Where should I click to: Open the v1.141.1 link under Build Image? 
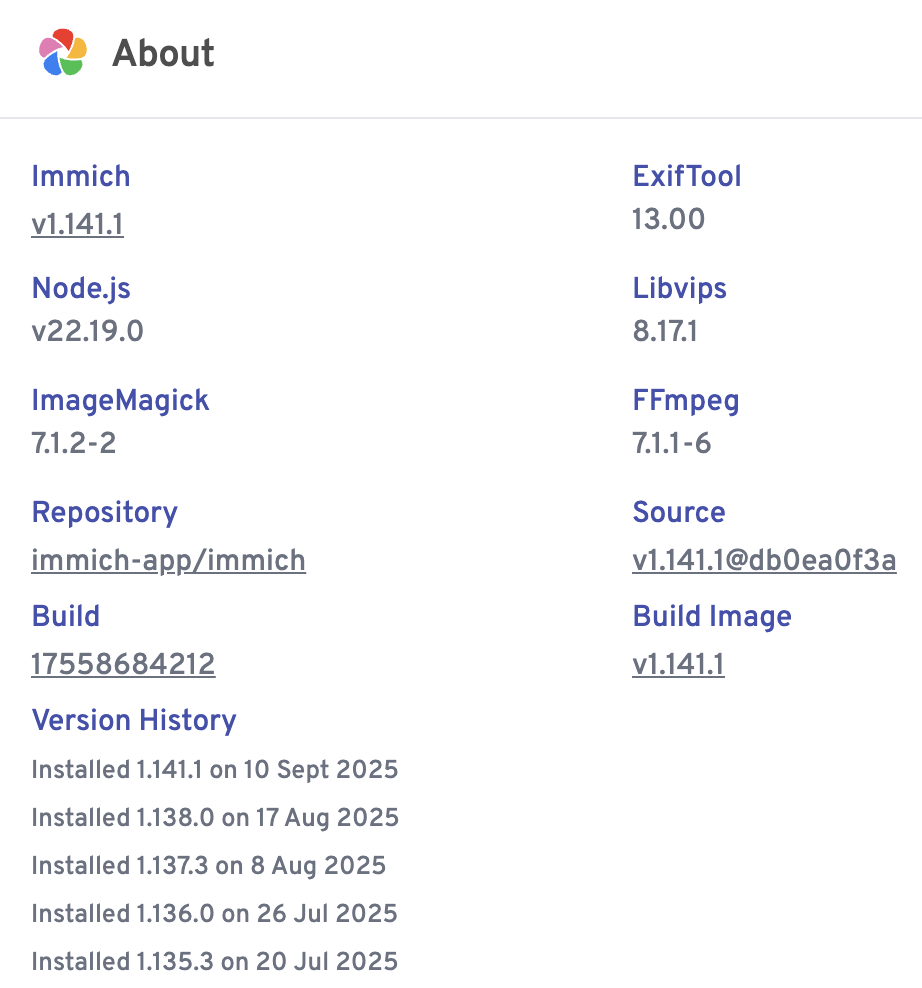[x=678, y=664]
